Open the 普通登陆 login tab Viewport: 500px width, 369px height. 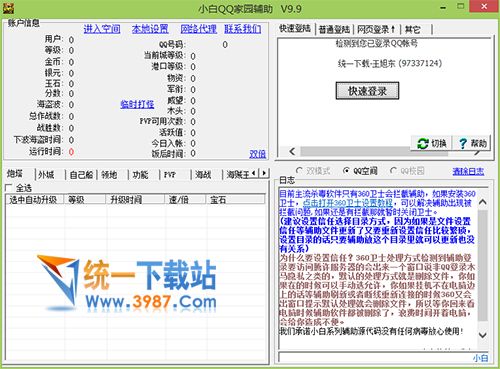(334, 29)
